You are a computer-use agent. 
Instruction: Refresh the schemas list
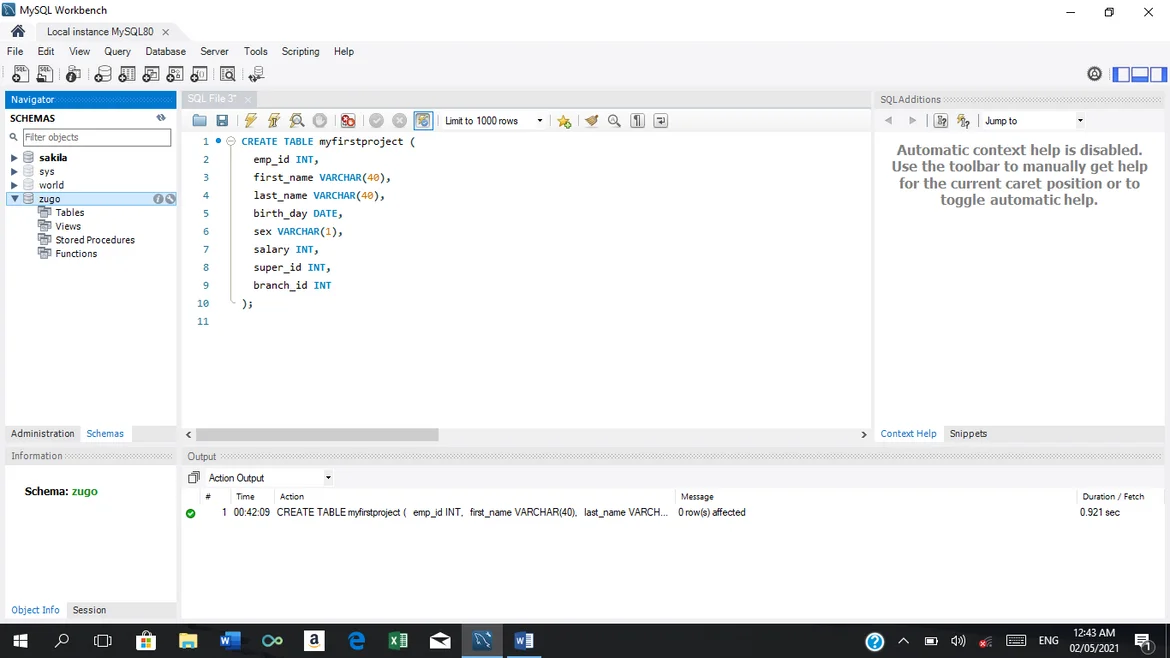(161, 118)
